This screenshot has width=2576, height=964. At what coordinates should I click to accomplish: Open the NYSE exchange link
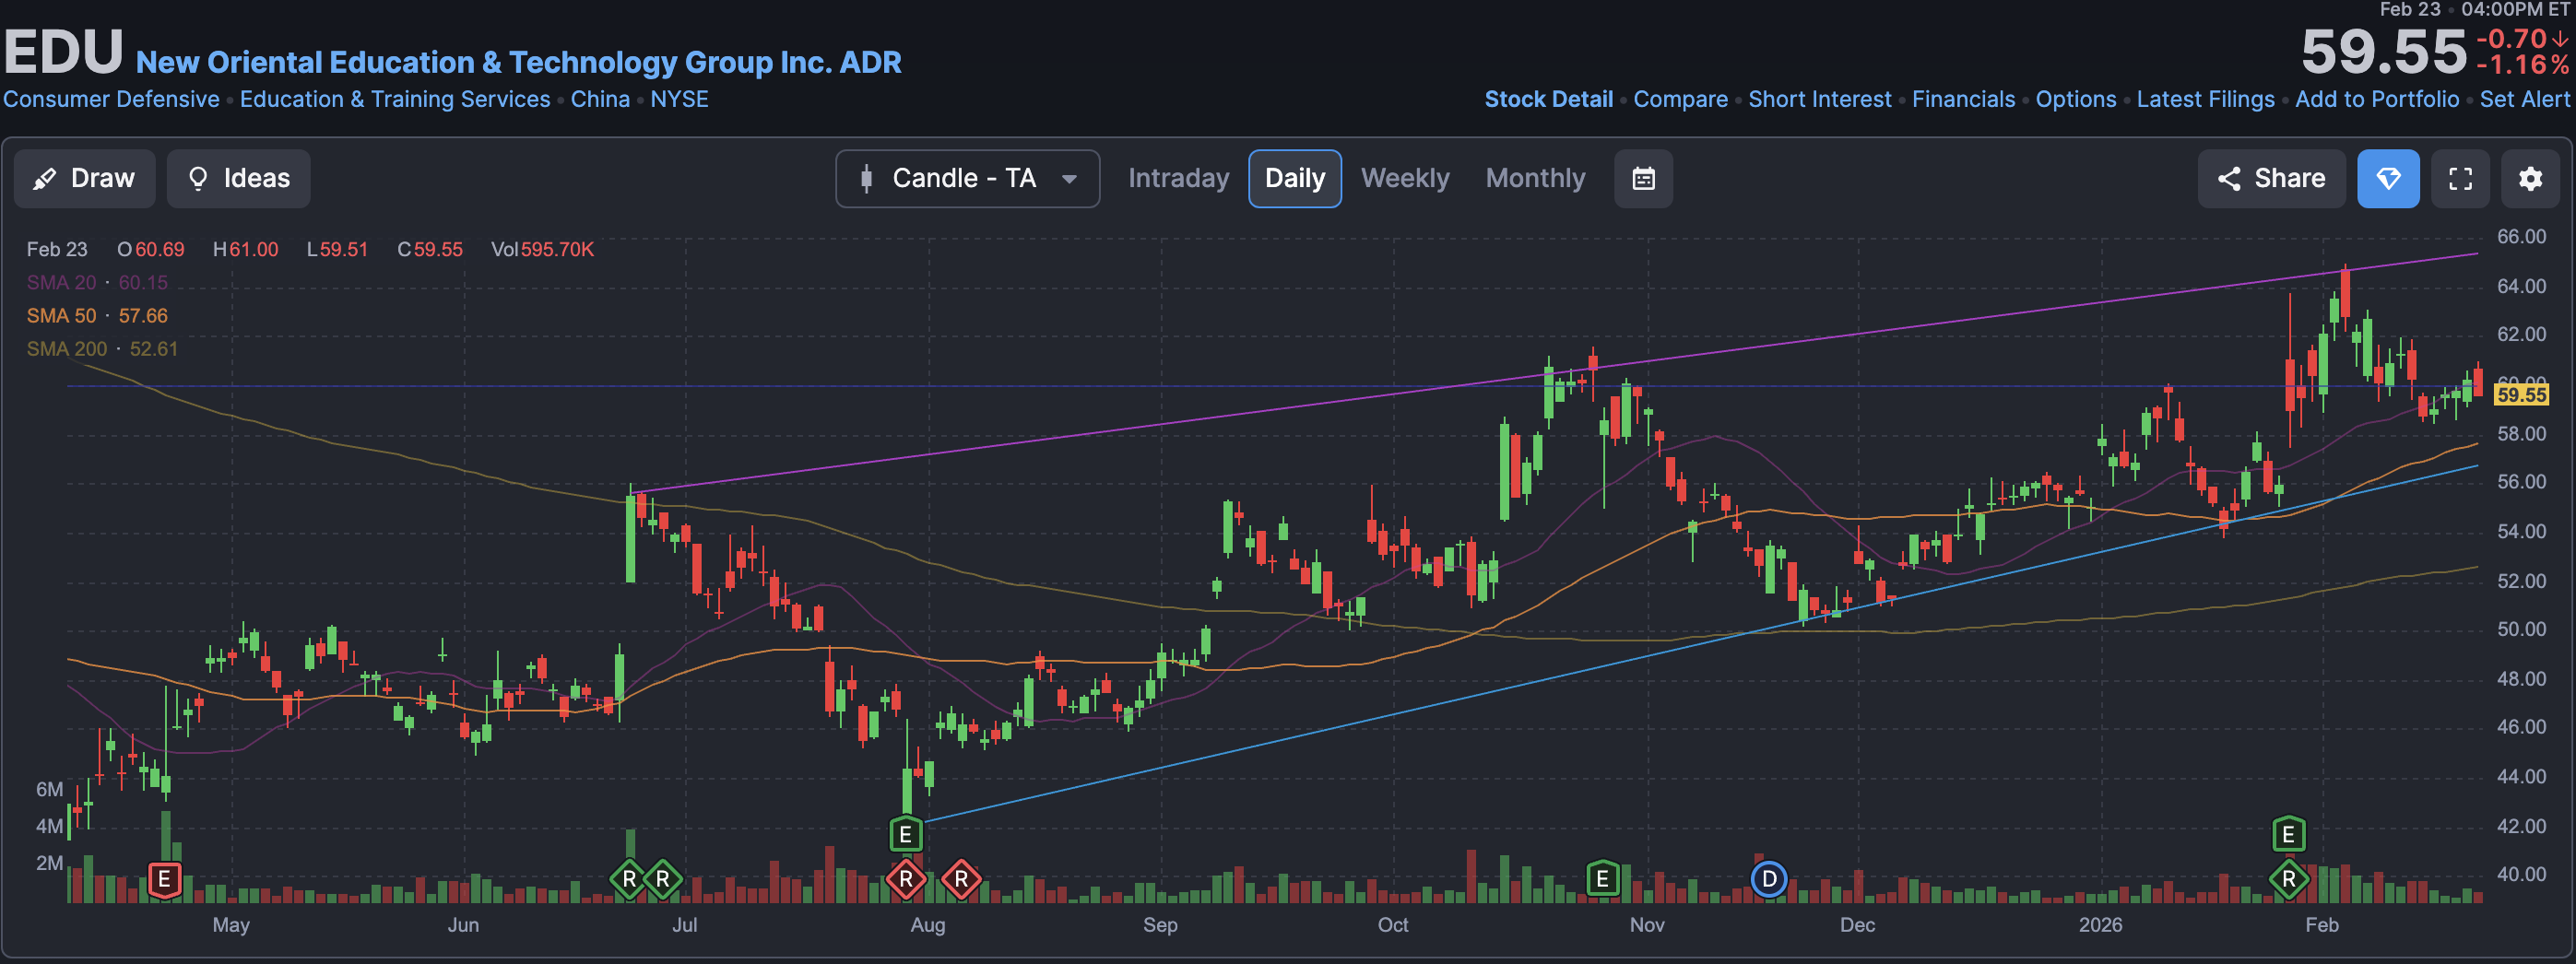(x=679, y=99)
